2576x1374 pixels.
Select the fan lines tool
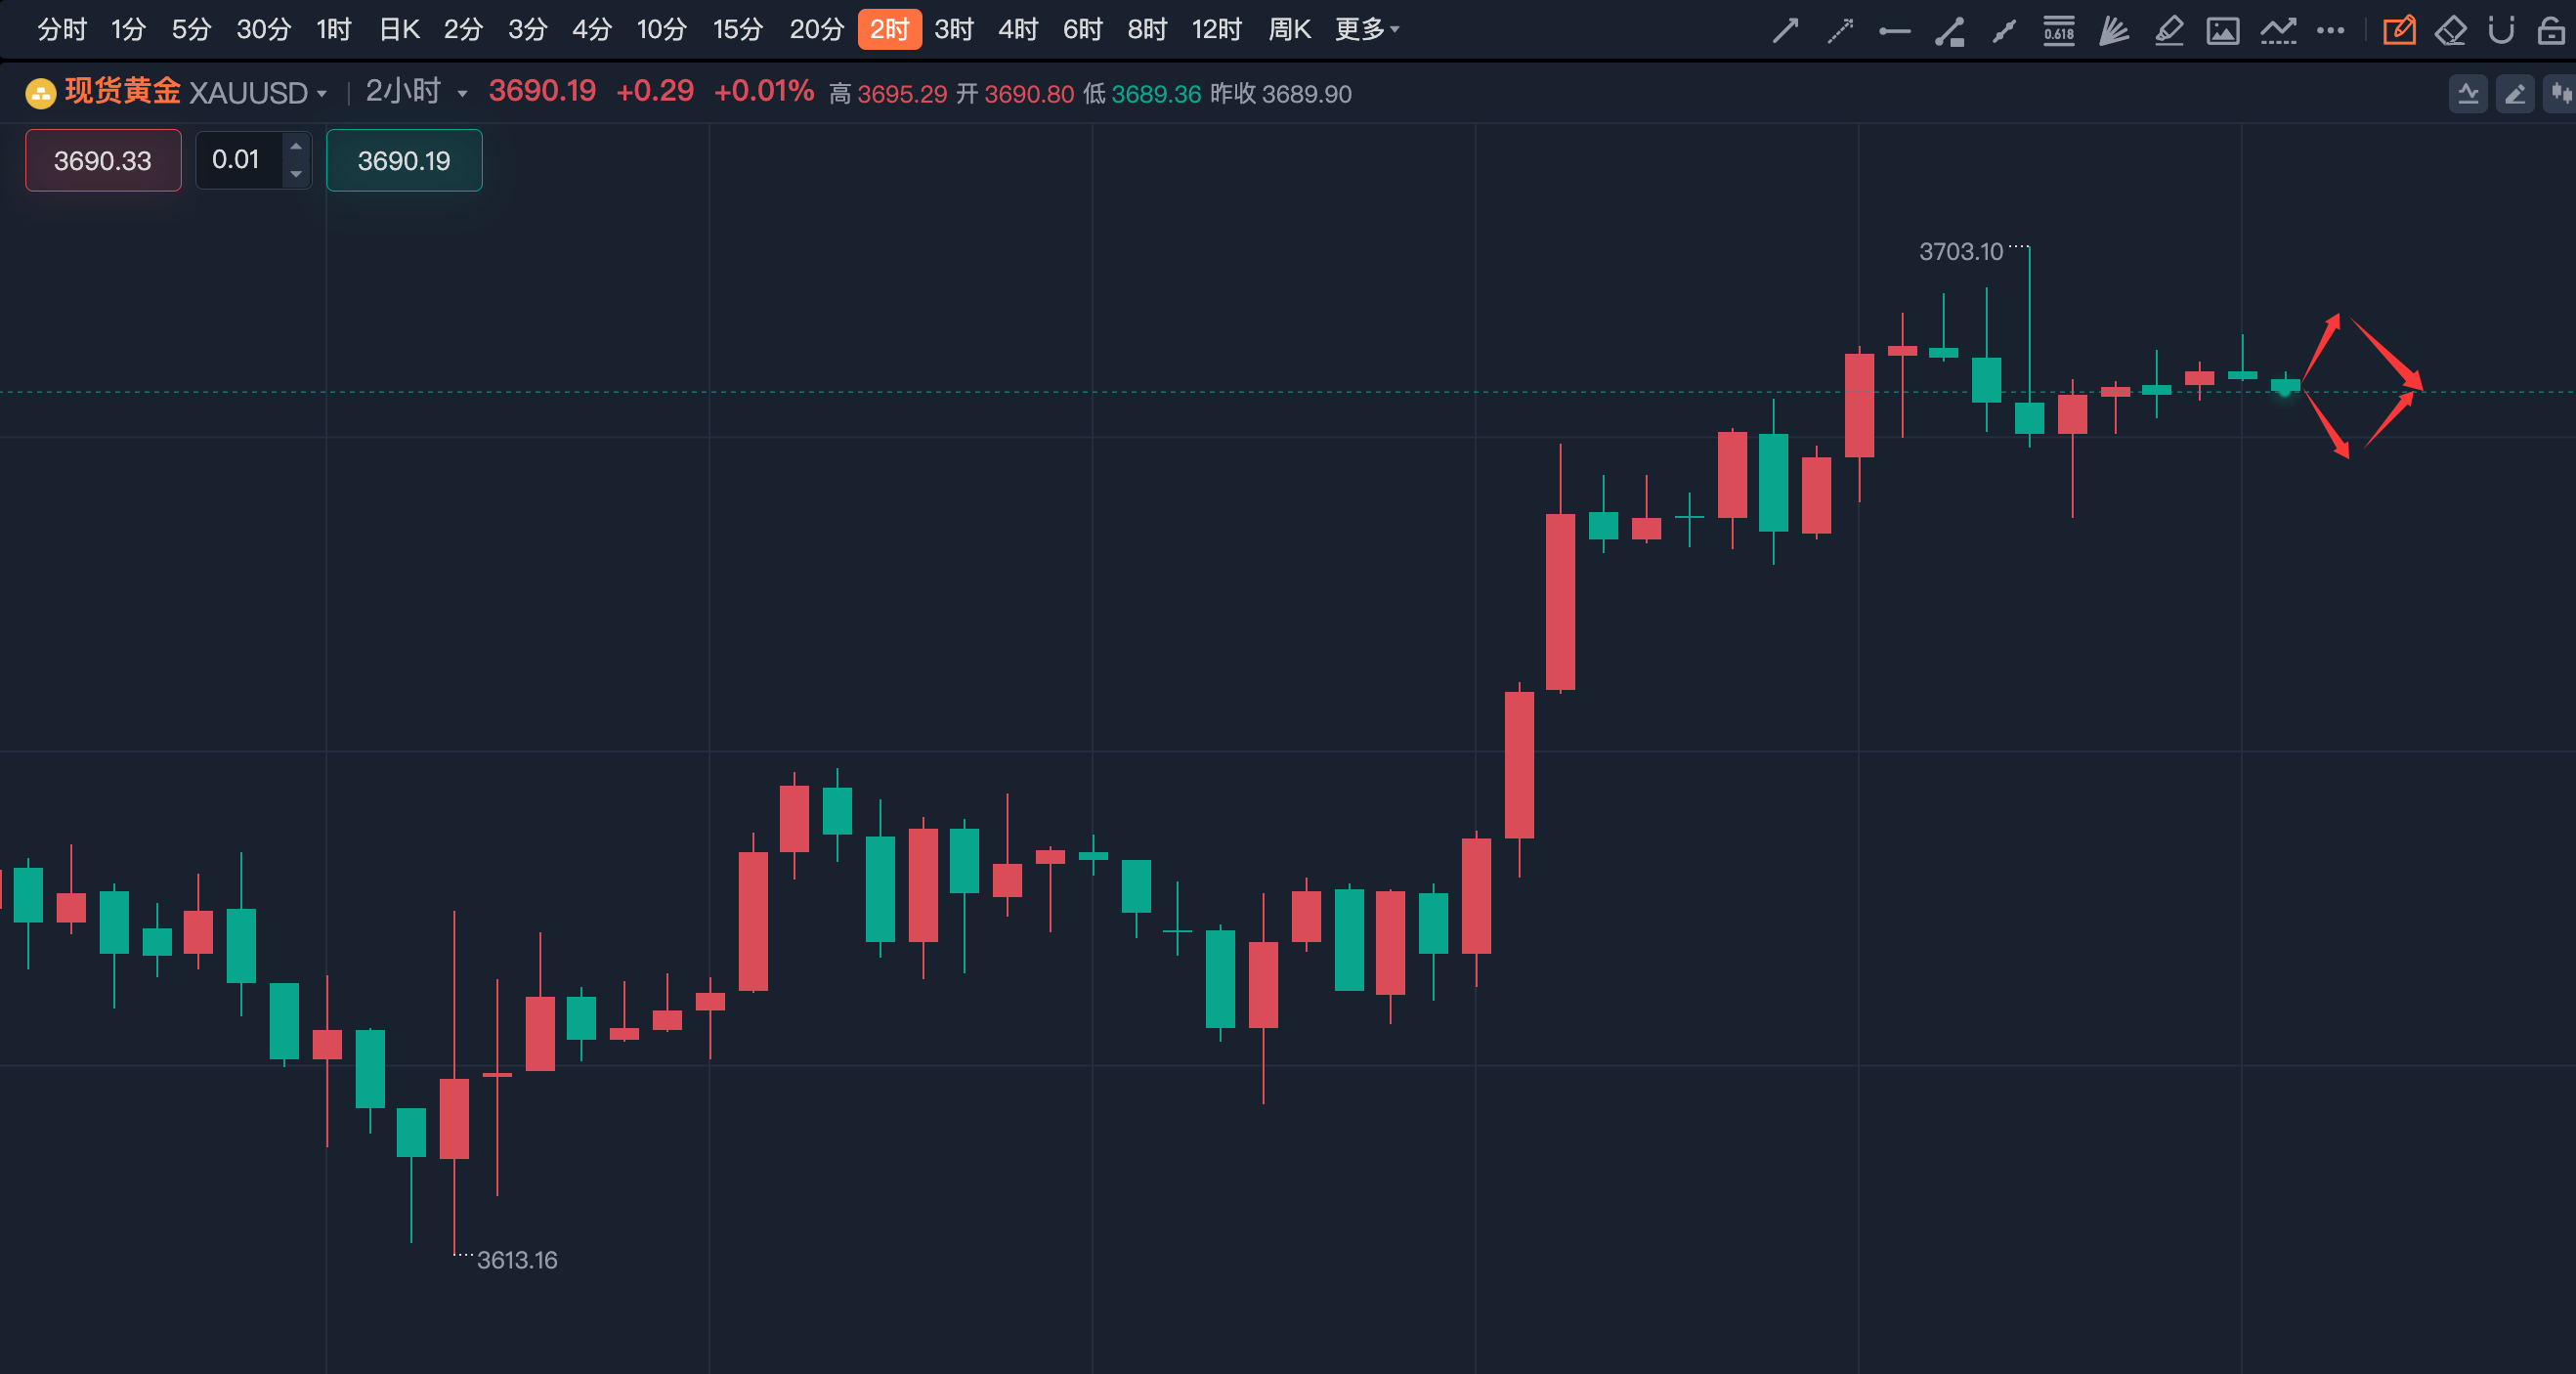click(x=2113, y=31)
